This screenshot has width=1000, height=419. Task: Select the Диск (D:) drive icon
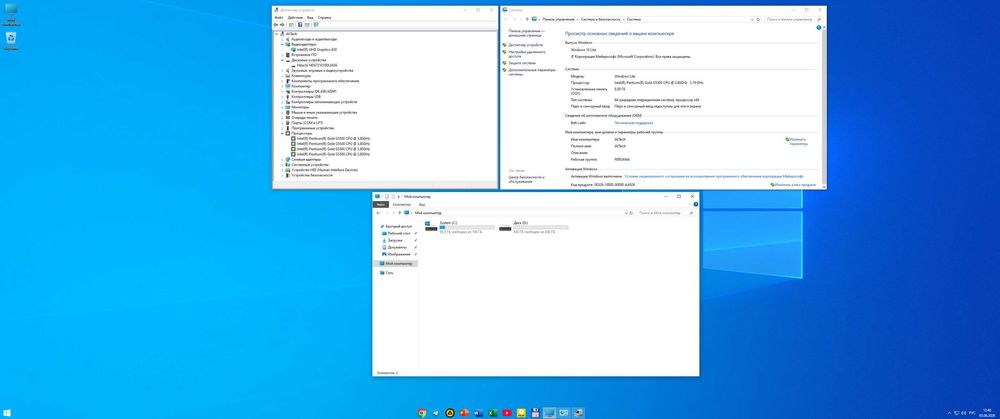(x=505, y=226)
